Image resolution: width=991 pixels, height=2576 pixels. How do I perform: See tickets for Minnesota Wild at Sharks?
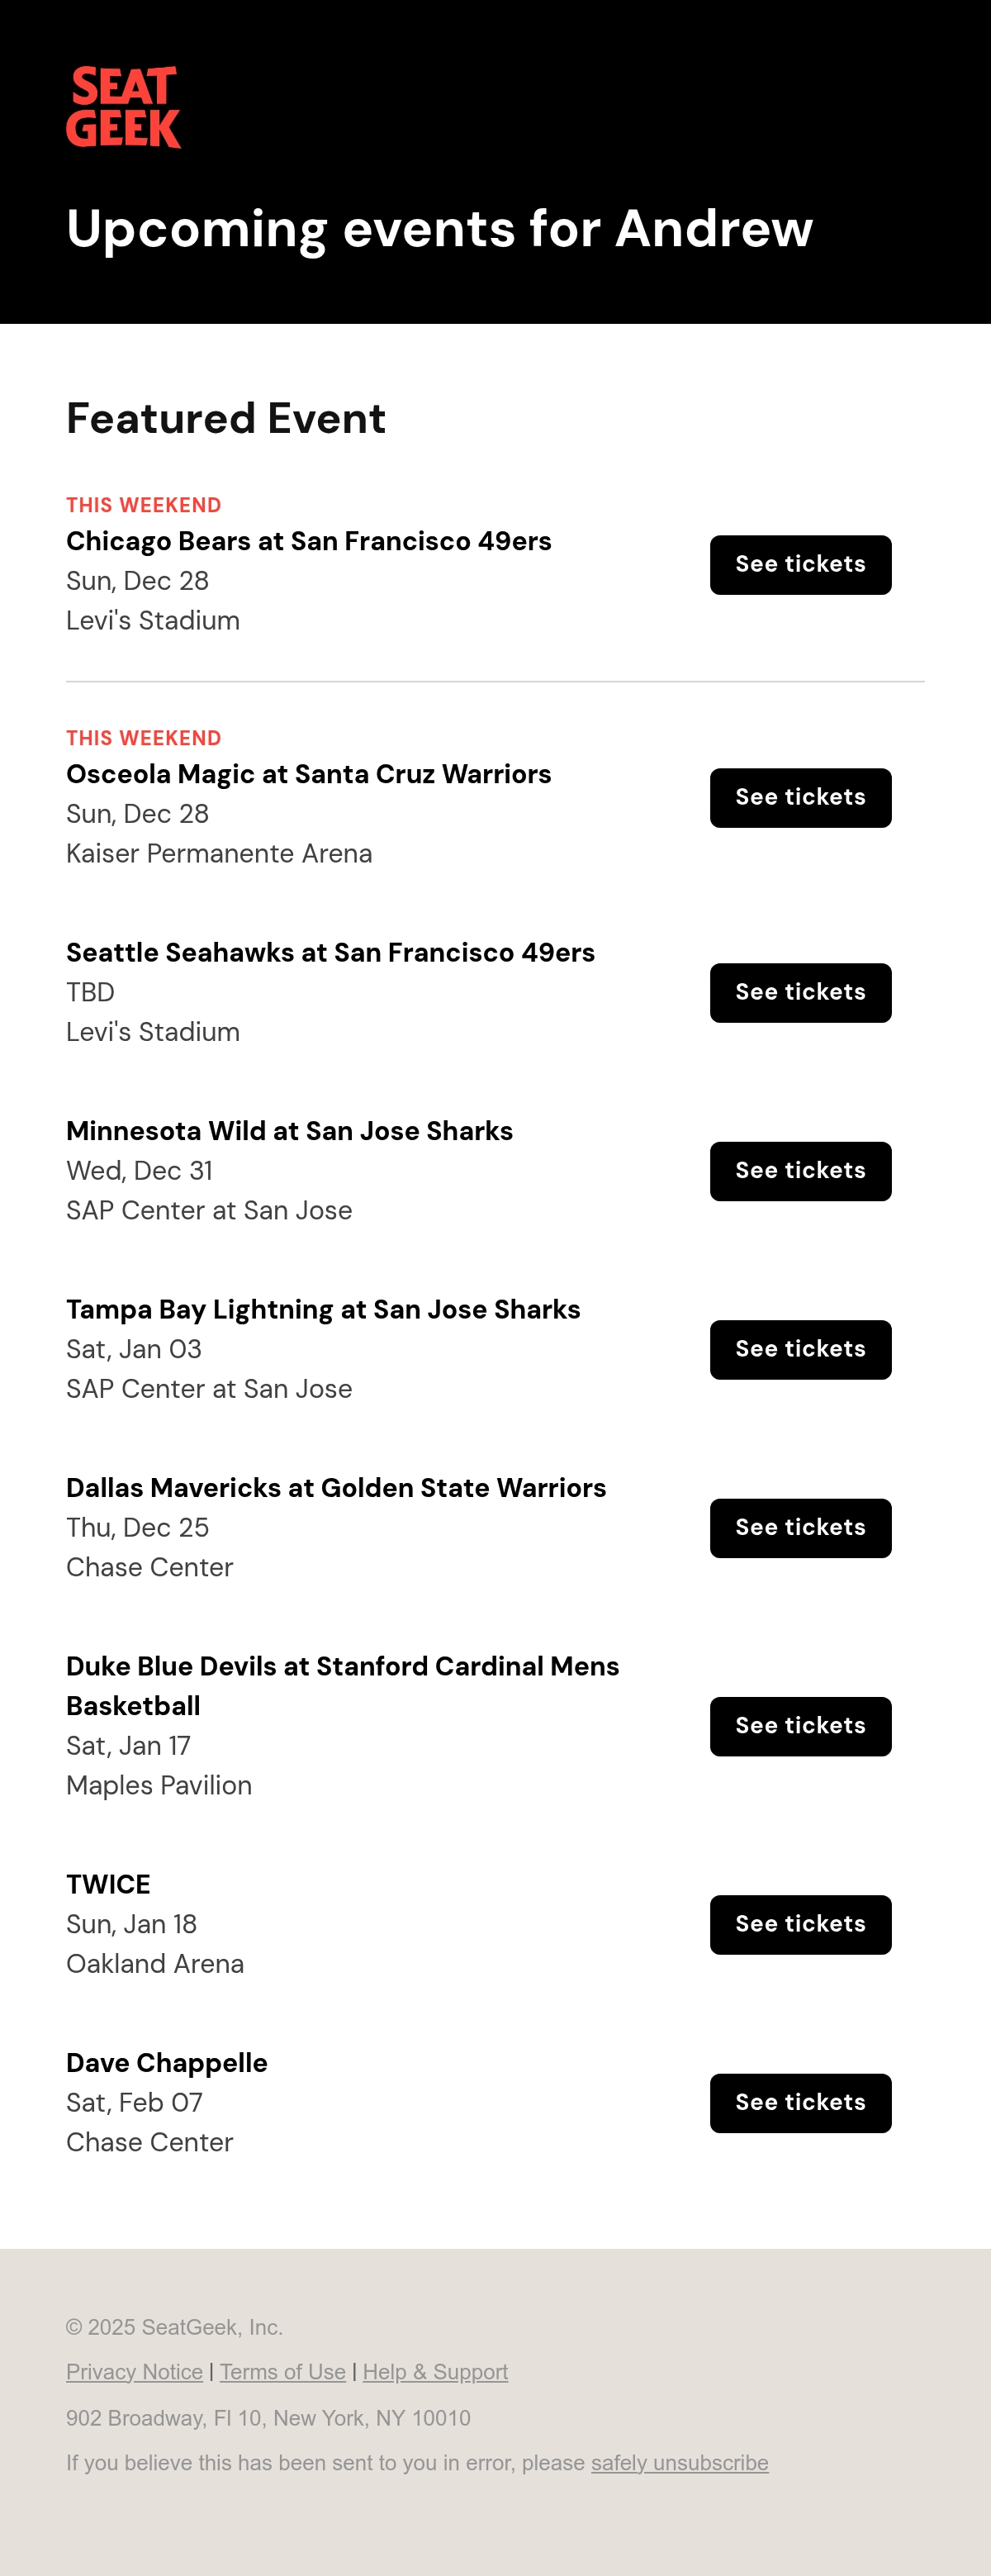coord(800,1171)
